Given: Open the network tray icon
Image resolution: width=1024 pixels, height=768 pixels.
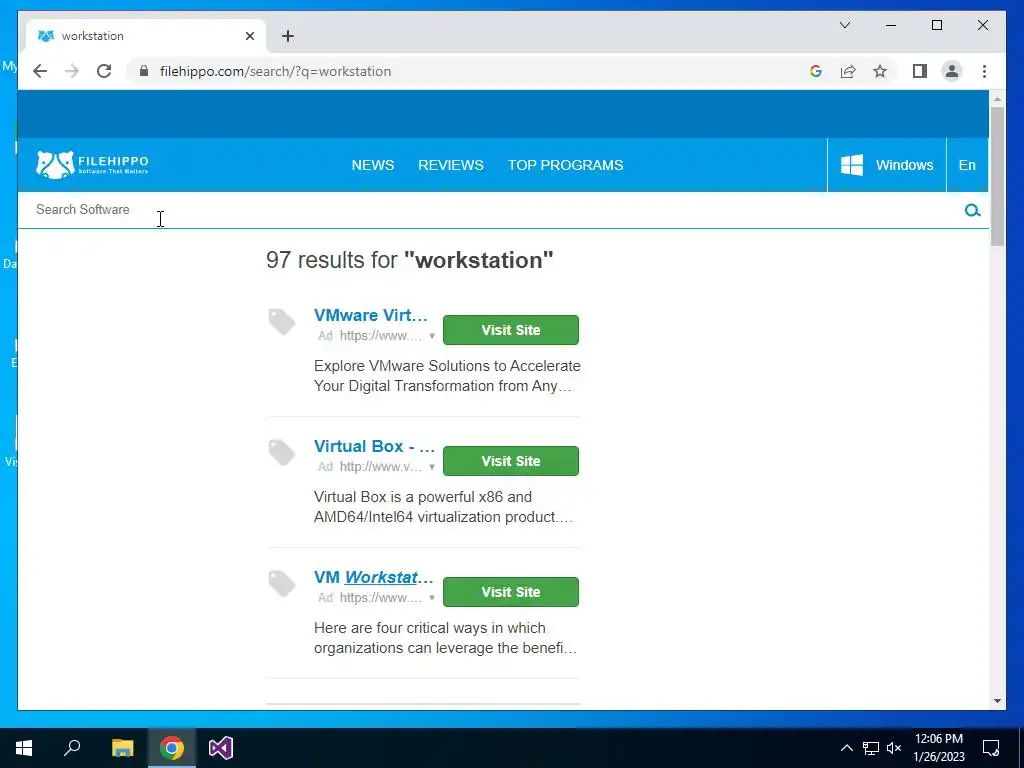Looking at the screenshot, I should [x=871, y=748].
